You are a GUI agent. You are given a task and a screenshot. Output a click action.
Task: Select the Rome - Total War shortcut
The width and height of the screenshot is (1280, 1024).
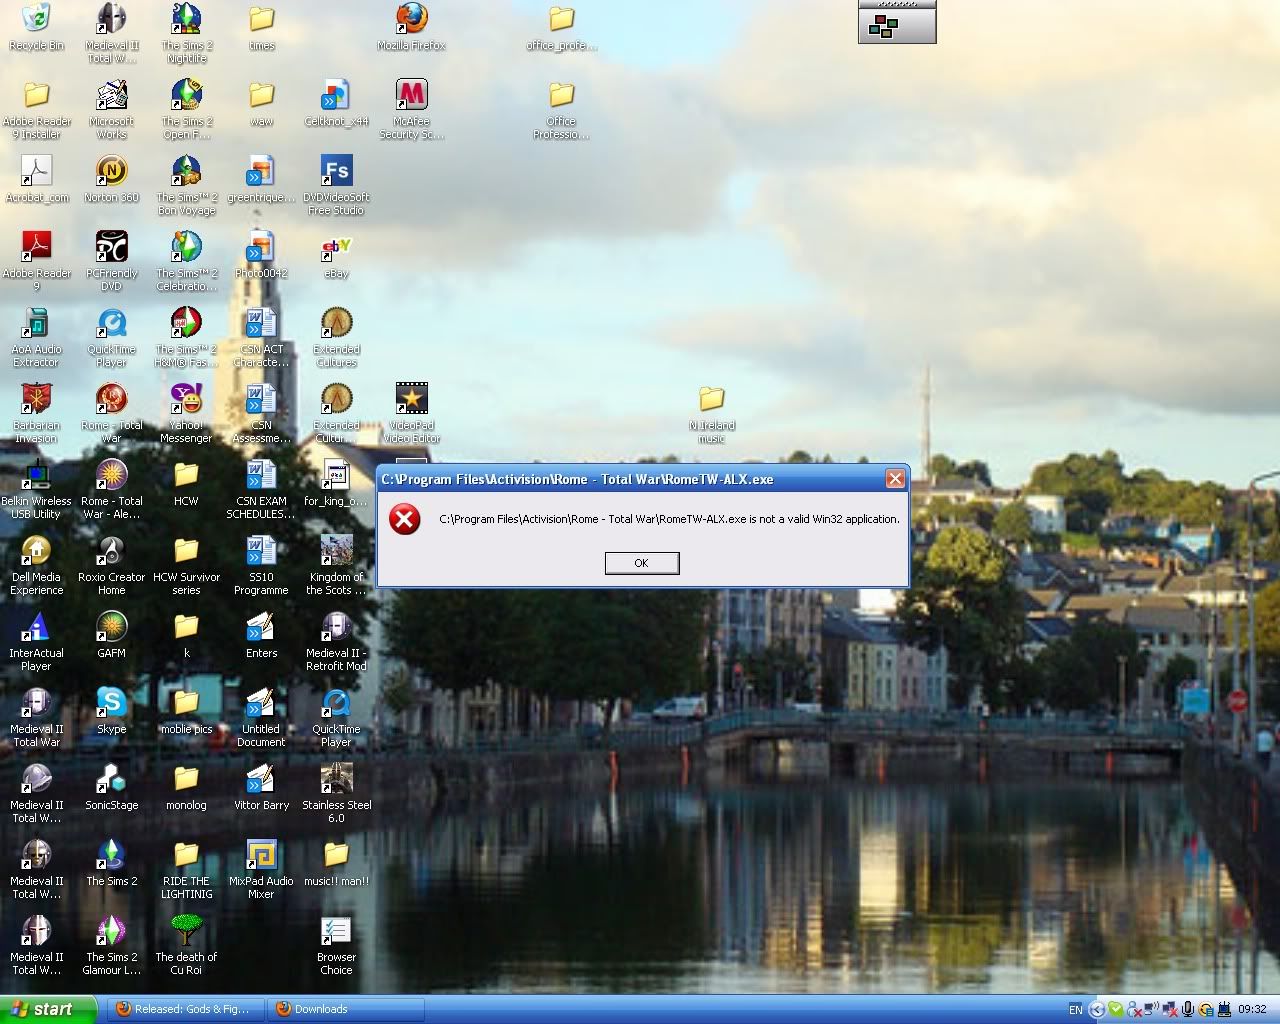point(111,400)
